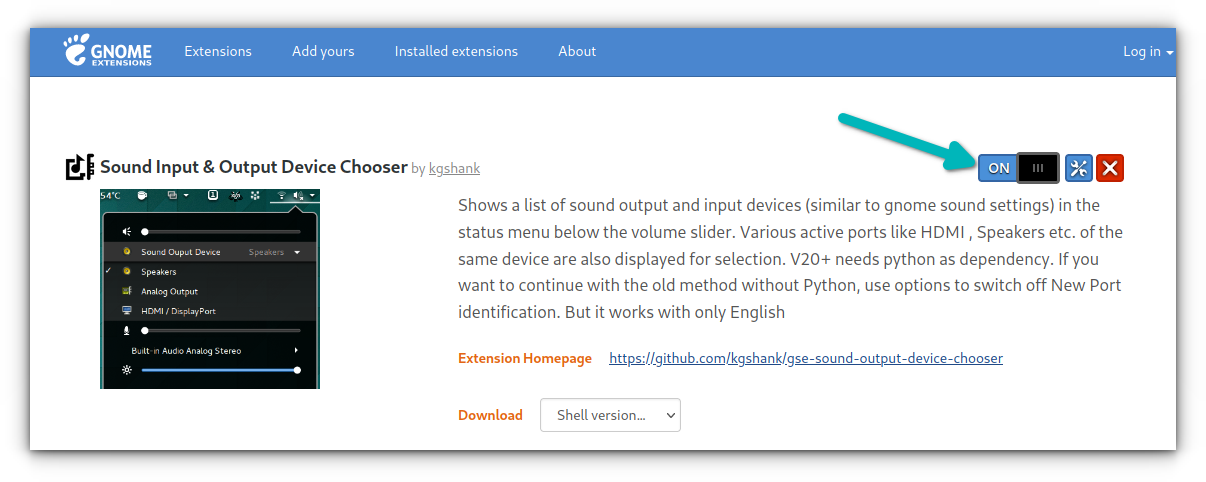The height and width of the screenshot is (482, 1206).
Task: Select checked Speakers option in preview
Action: (158, 272)
